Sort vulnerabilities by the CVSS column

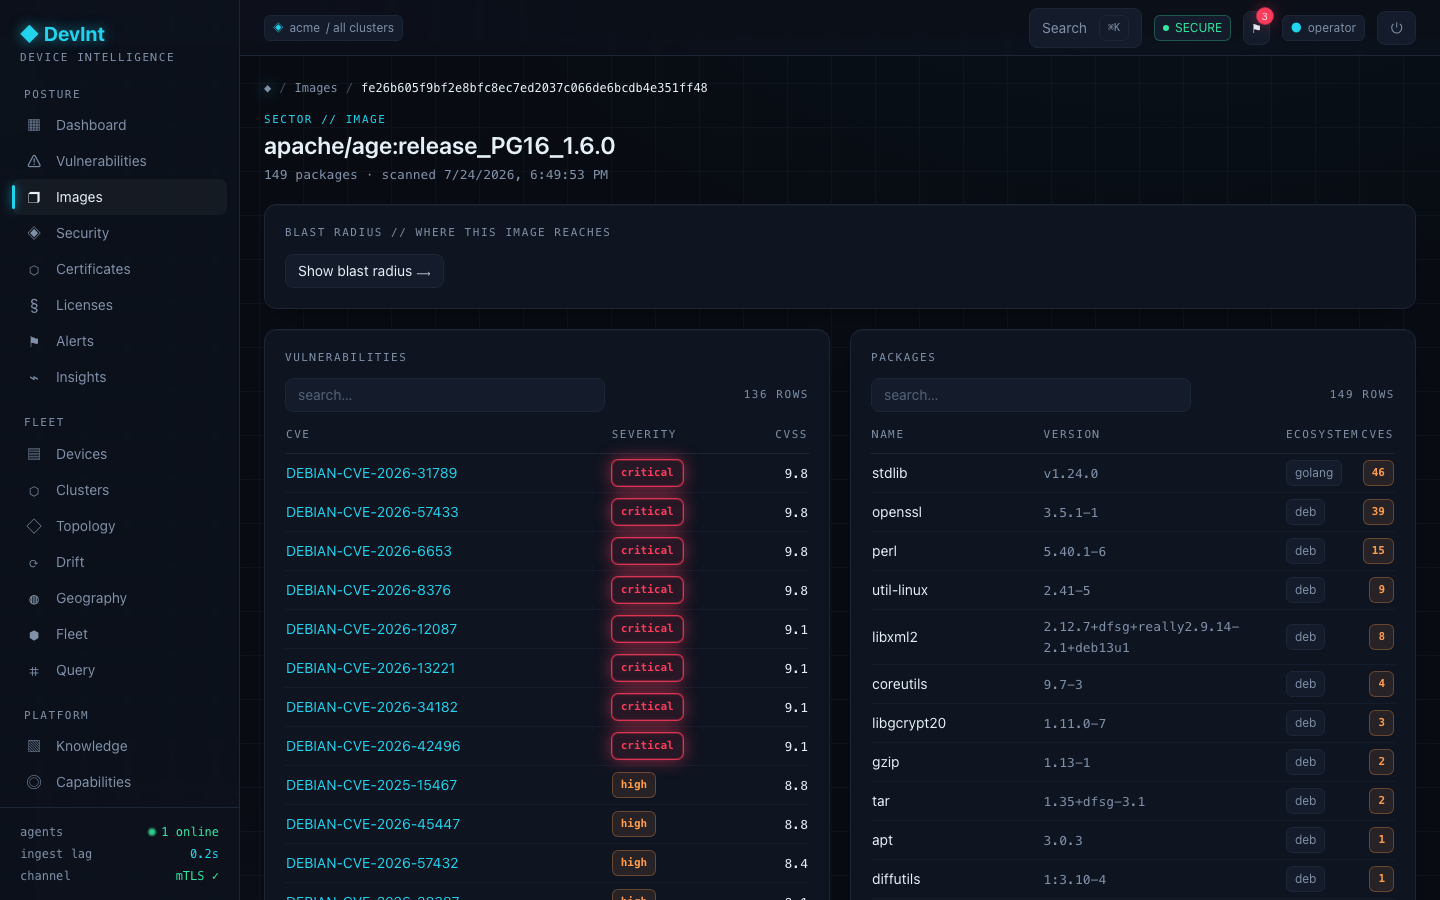click(790, 434)
